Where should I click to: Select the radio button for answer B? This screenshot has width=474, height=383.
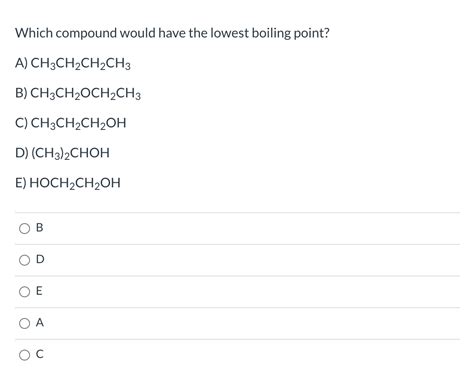(x=24, y=228)
